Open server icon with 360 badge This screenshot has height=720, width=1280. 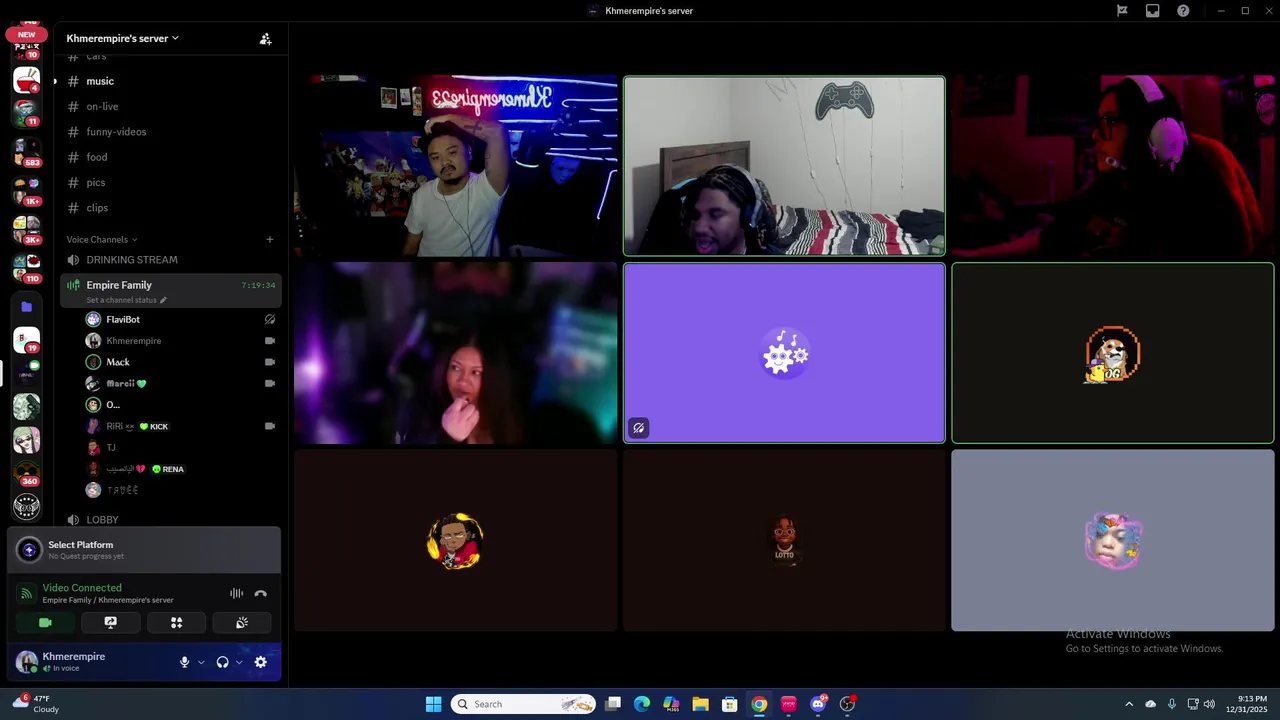click(27, 474)
